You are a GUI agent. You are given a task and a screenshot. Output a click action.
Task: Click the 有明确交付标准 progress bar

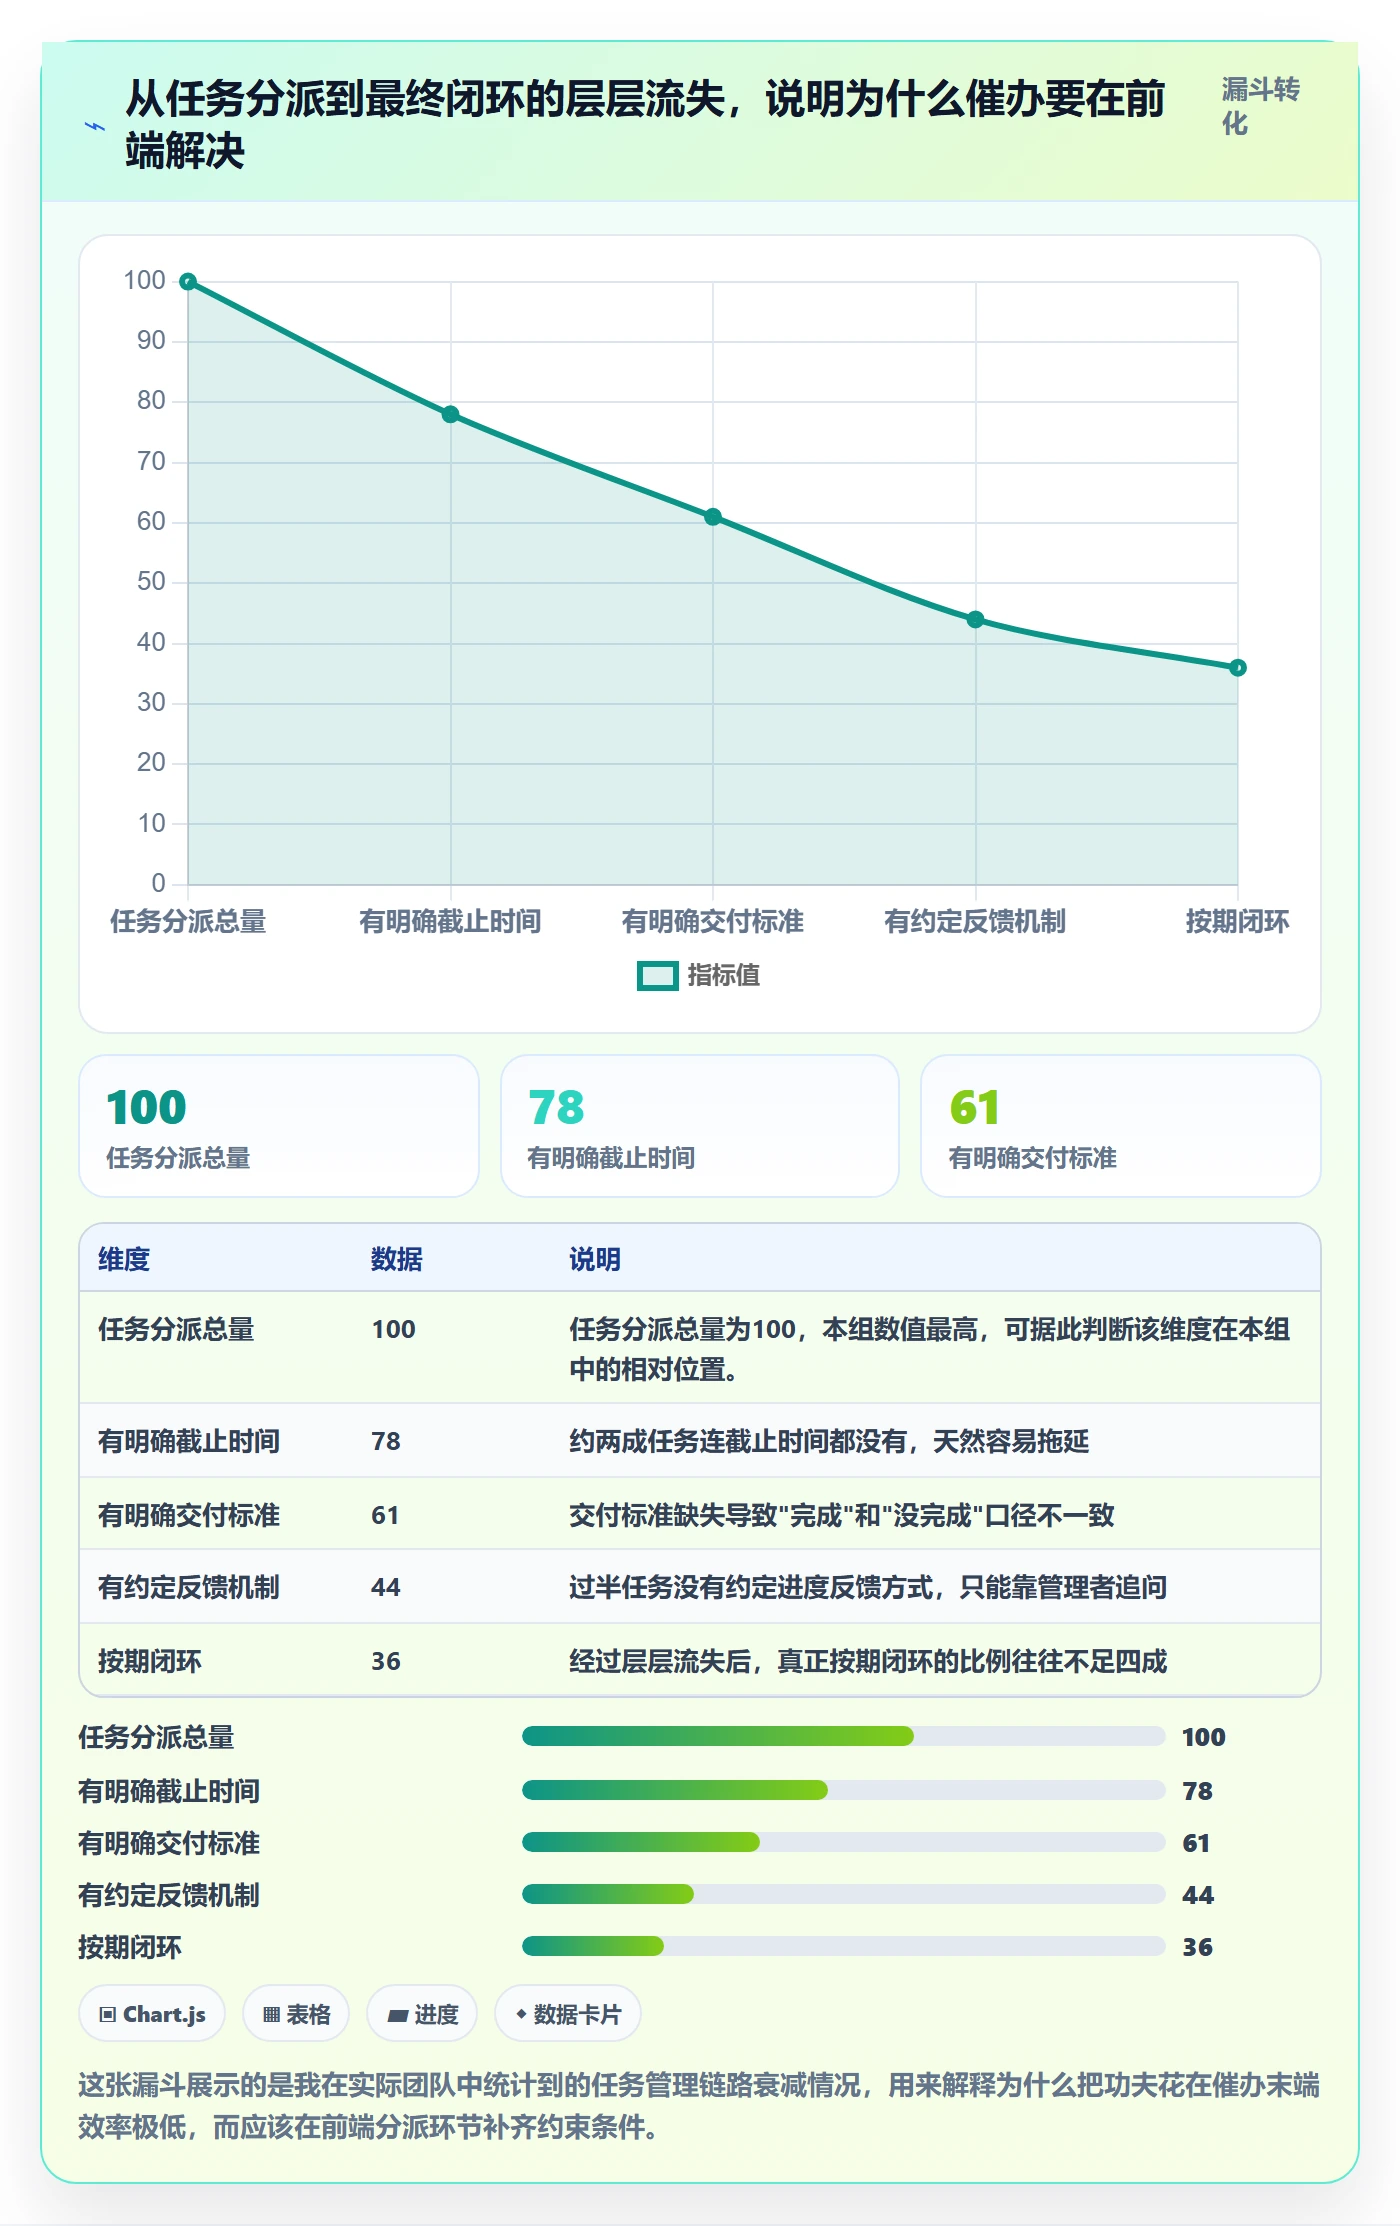[x=844, y=1842]
